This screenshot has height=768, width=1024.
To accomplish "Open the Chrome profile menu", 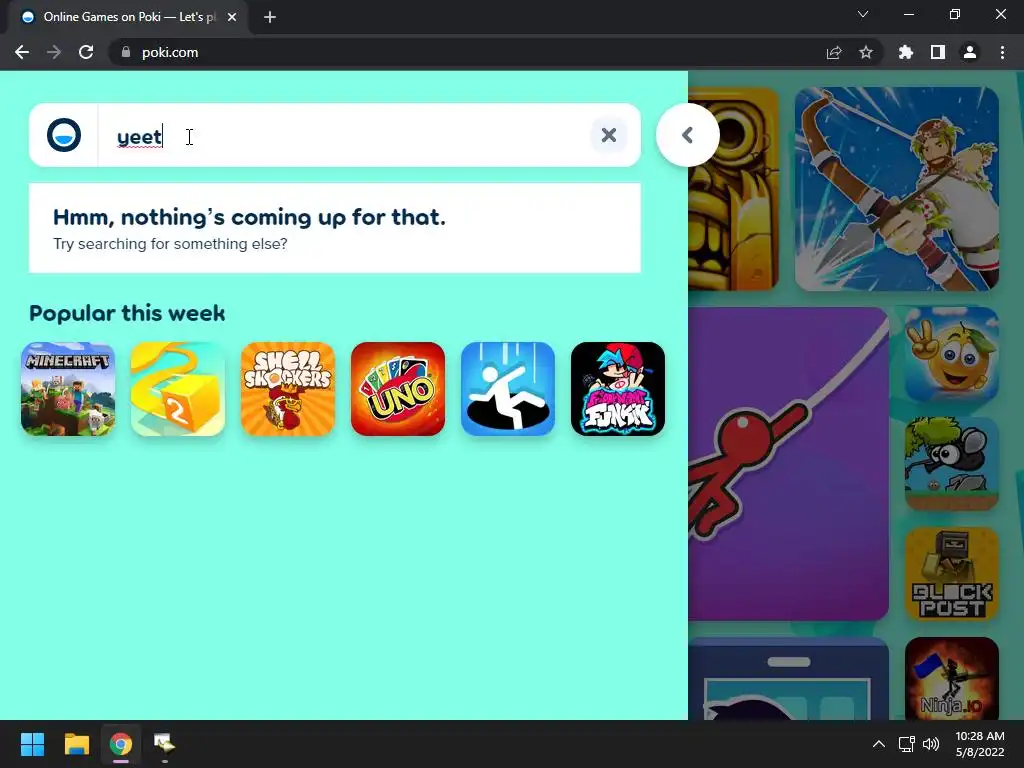I will (970, 52).
